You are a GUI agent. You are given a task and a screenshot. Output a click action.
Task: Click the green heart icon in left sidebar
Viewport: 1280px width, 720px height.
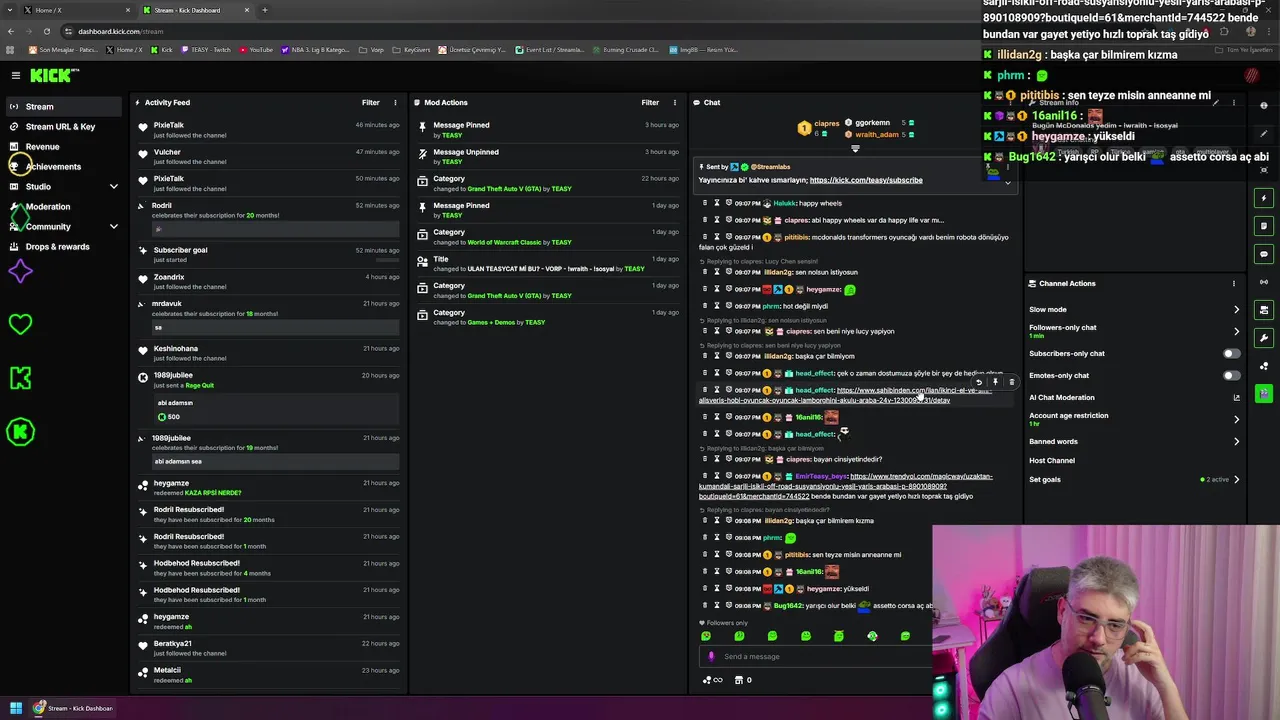click(x=20, y=324)
